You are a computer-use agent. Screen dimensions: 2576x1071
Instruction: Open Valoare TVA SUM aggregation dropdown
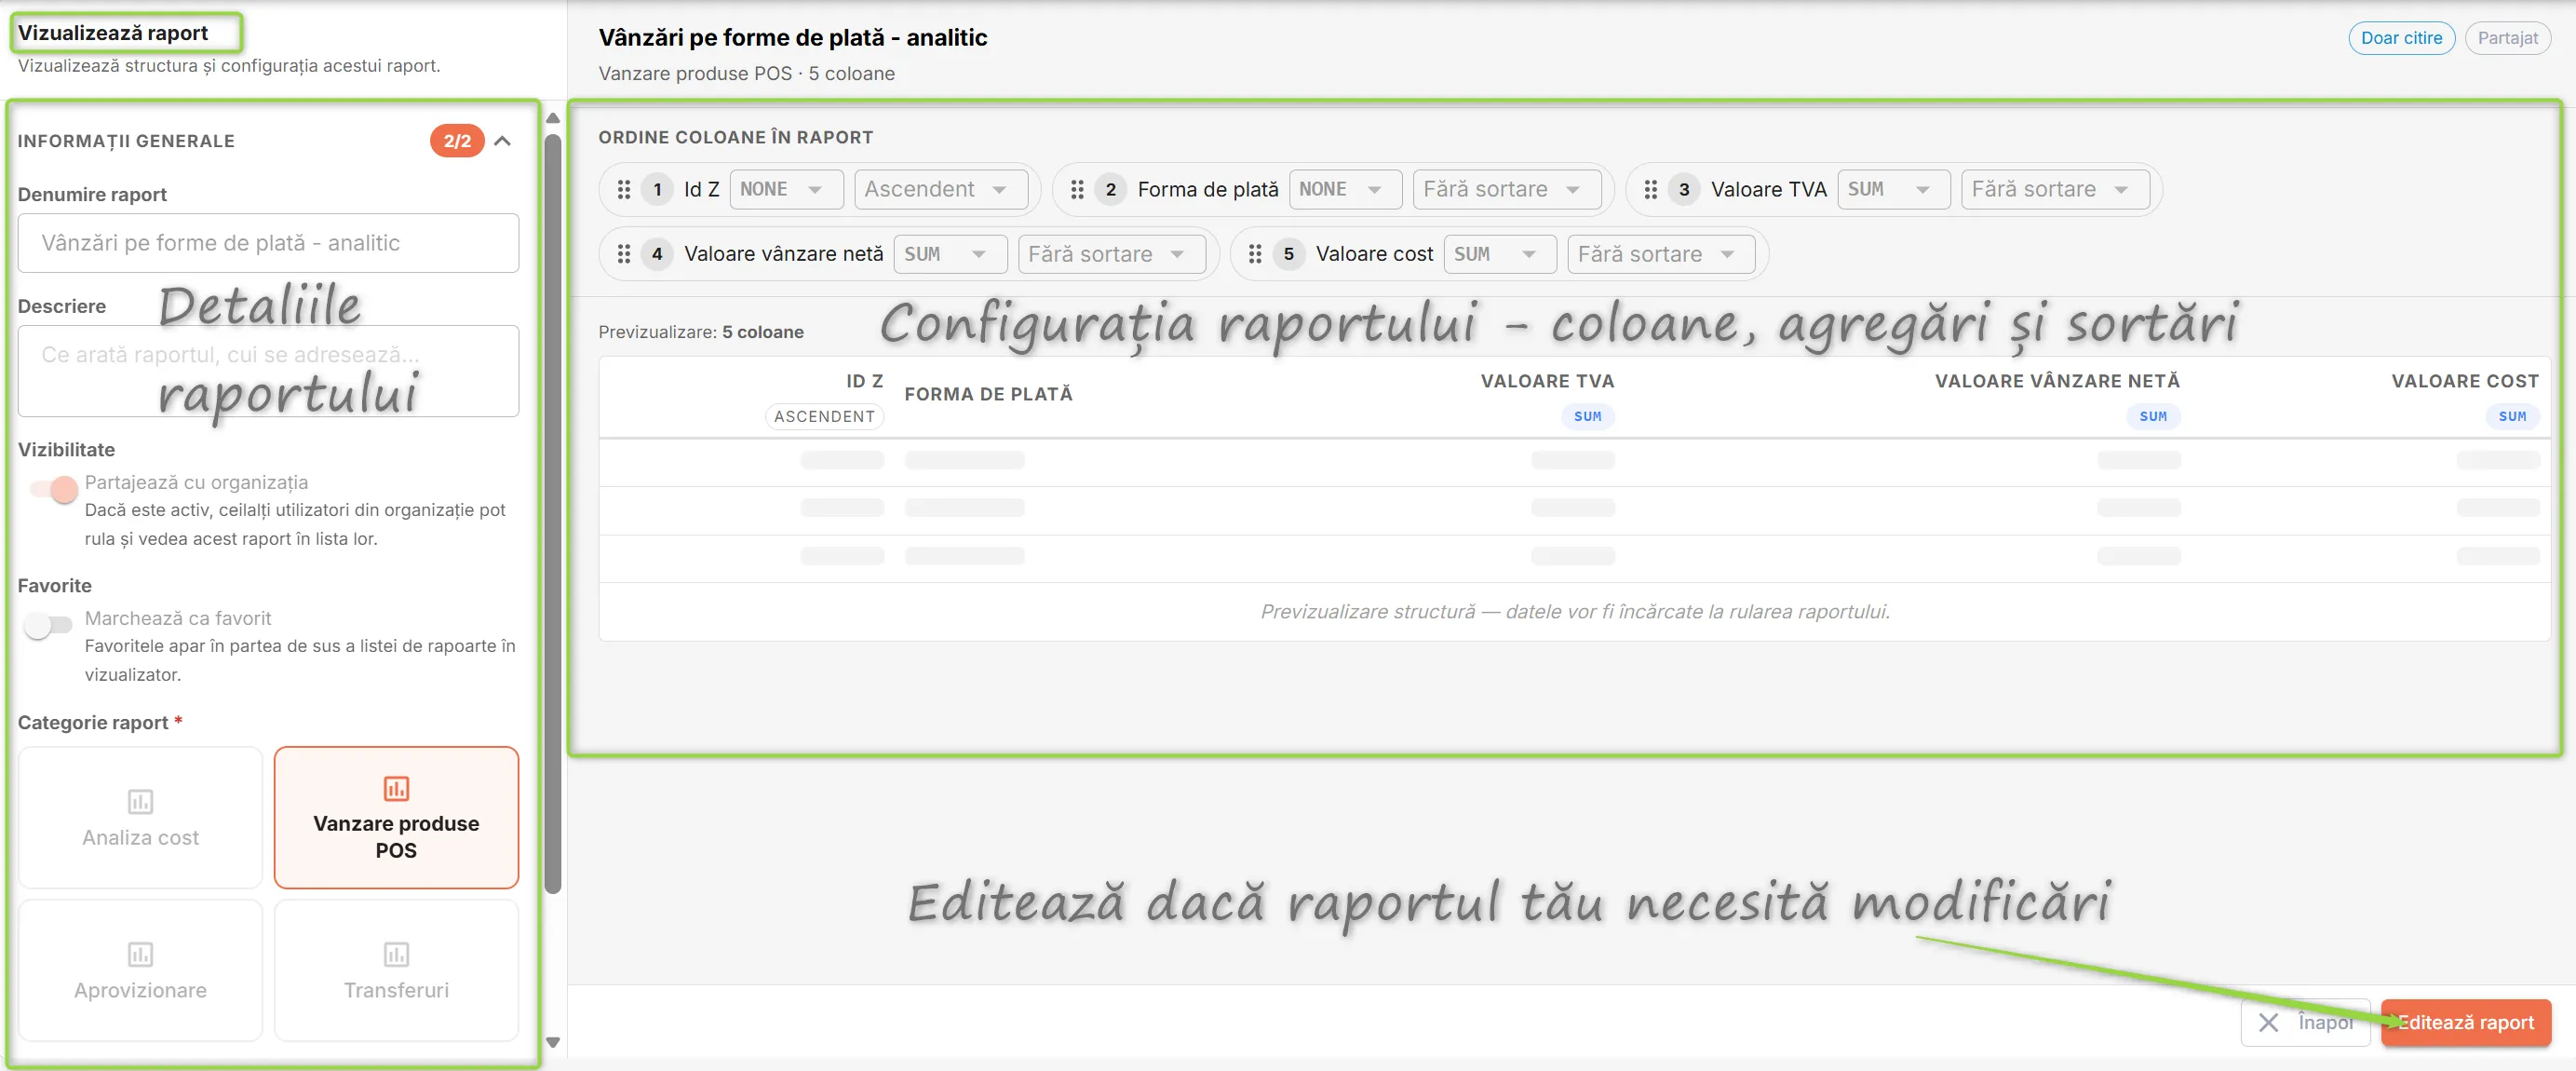pos(1893,189)
